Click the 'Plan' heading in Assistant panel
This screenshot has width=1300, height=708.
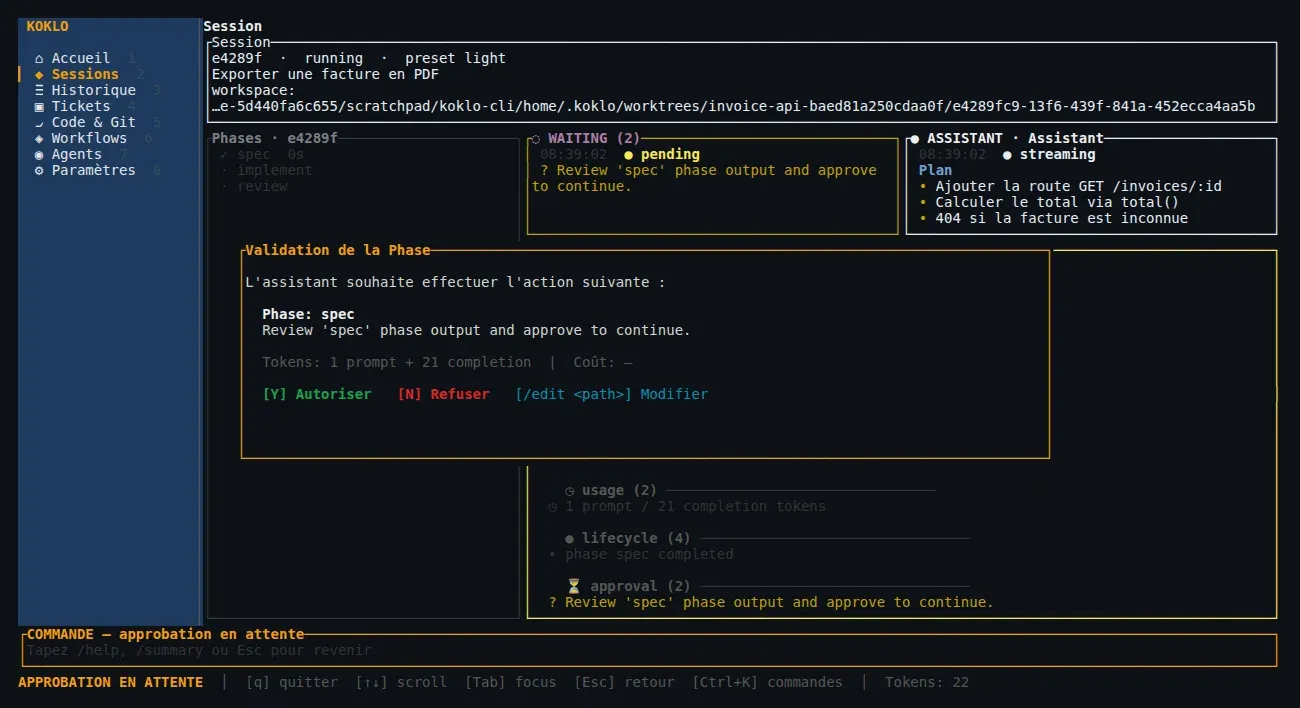pyautogui.click(x=935, y=170)
